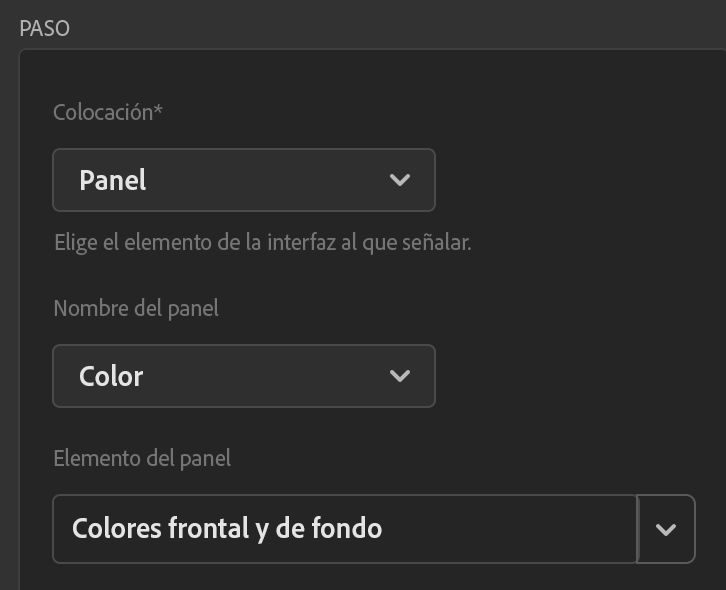Click the Elemento del panel label
This screenshot has height=590, width=726.
(142, 458)
